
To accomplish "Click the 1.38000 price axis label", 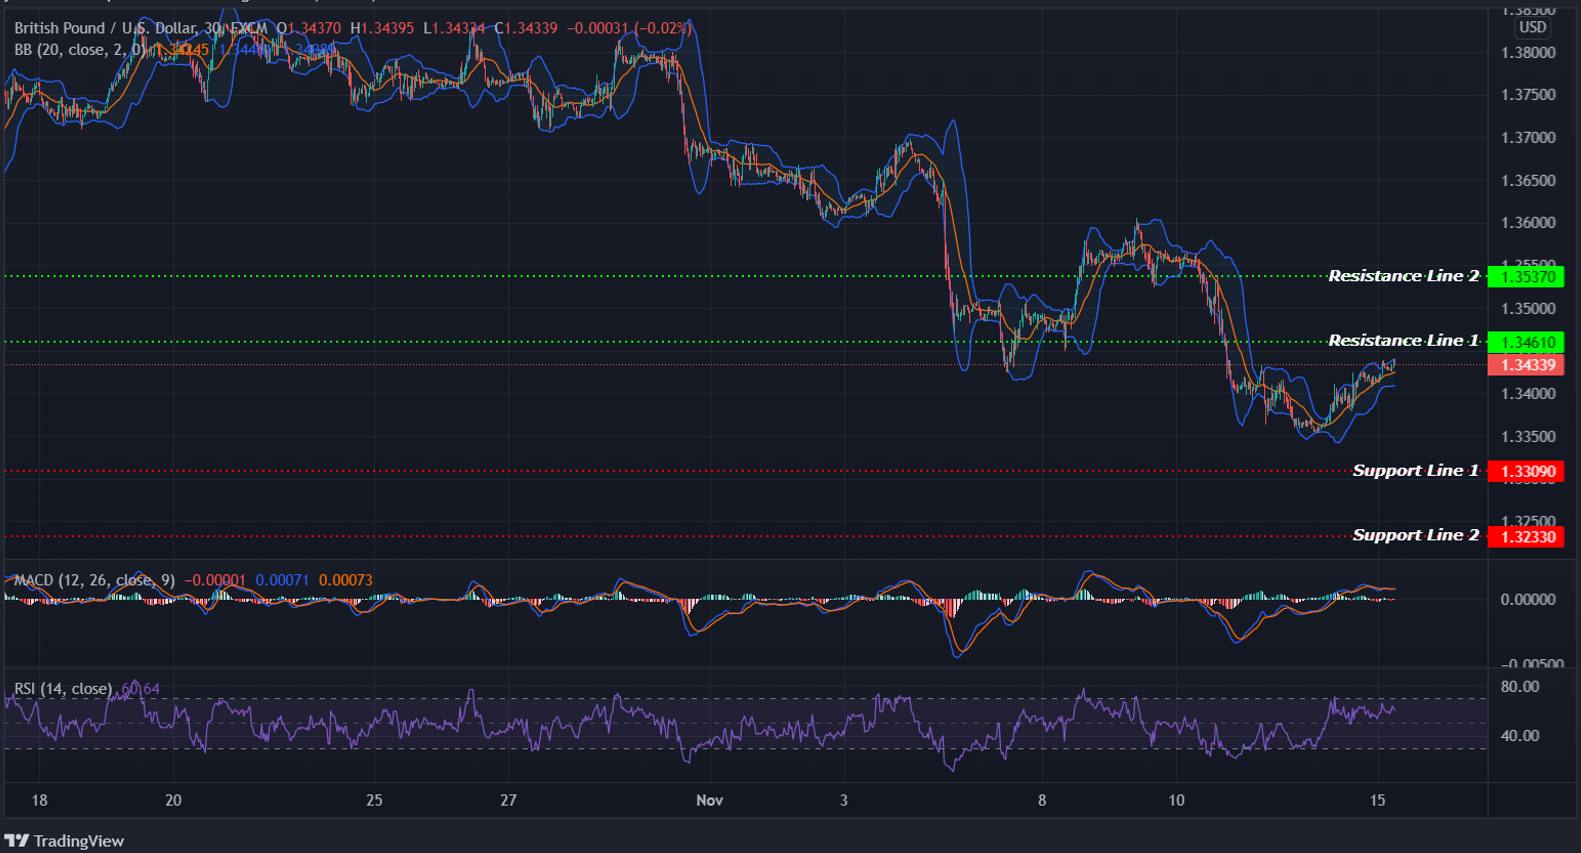I will coord(1528,53).
